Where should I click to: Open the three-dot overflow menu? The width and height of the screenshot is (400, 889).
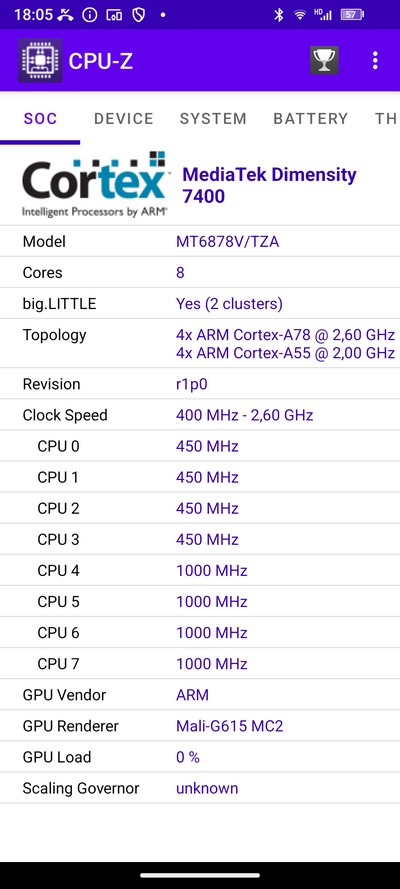(x=375, y=60)
